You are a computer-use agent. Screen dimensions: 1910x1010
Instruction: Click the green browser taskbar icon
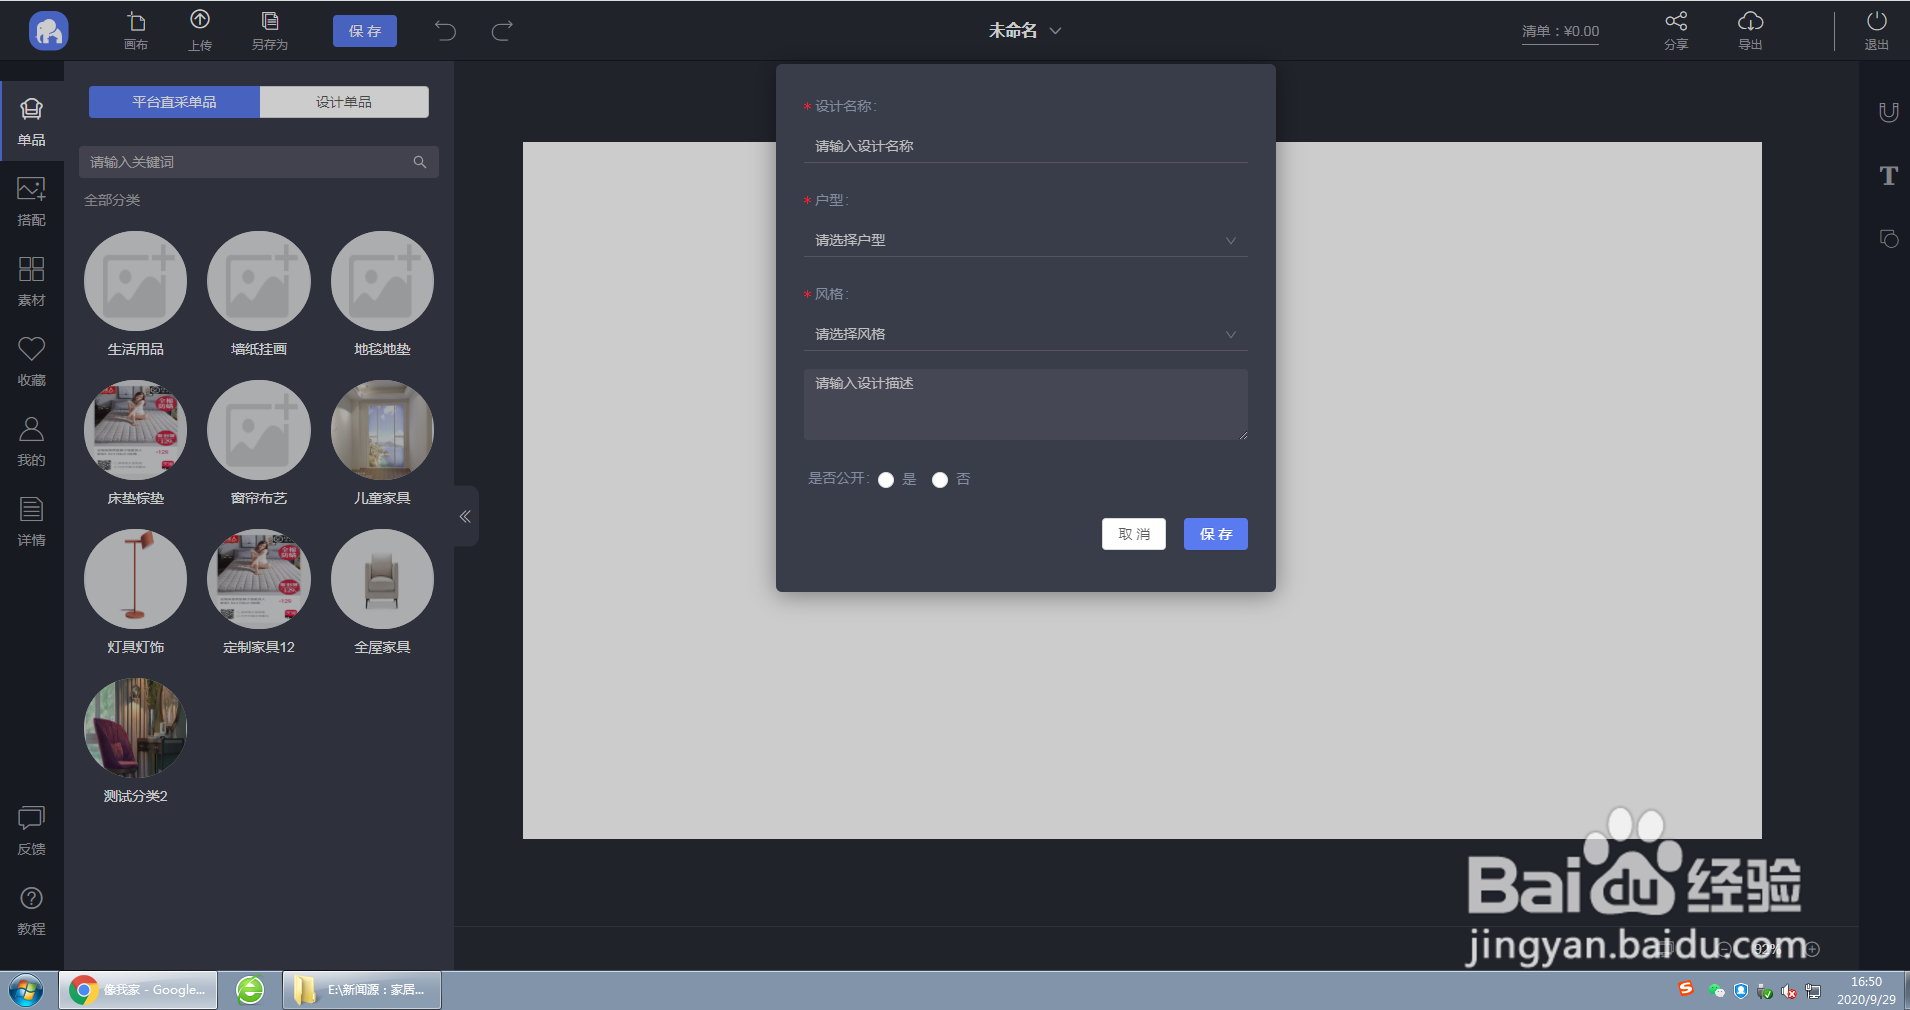point(250,990)
